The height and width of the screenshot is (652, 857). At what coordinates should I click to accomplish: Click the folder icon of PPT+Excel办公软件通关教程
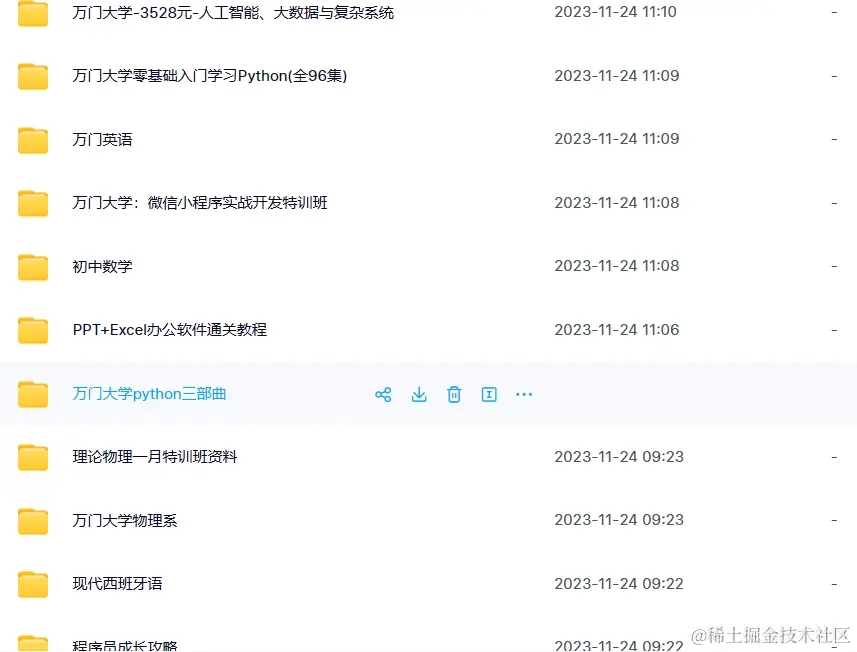pyautogui.click(x=33, y=330)
